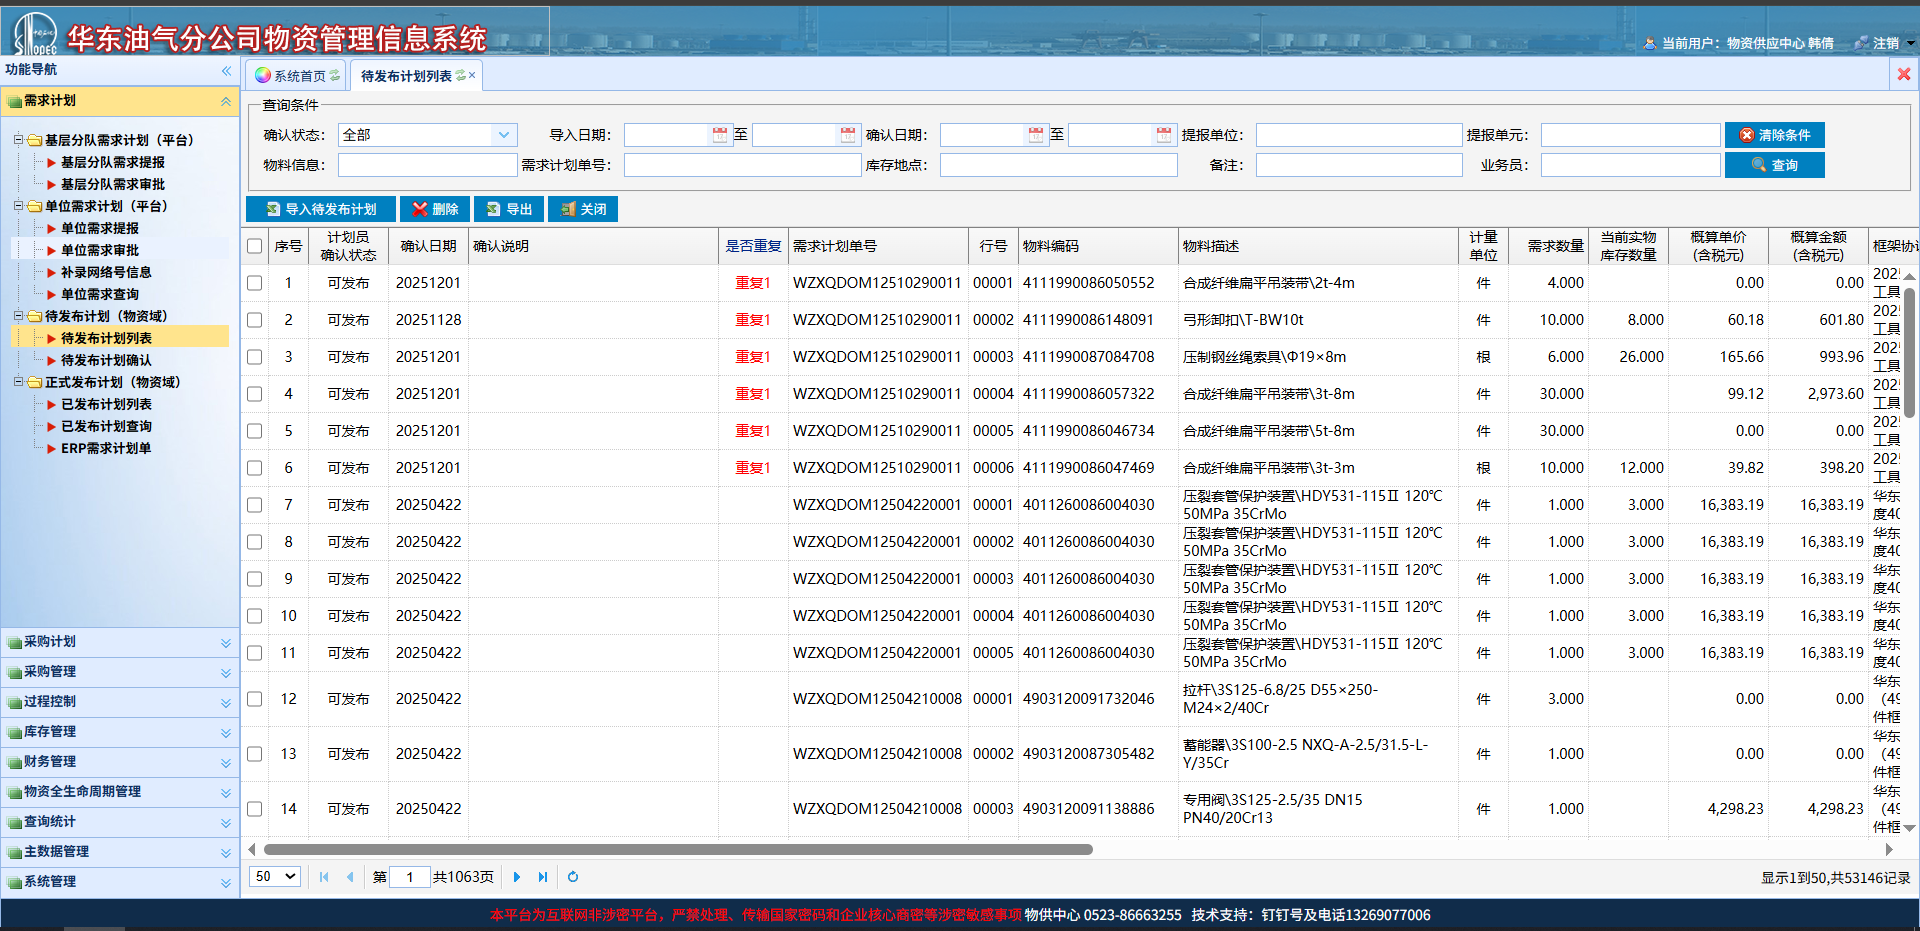Click the table horizontal scrollbar
Viewport: 1920px width, 931px height.
678,850
